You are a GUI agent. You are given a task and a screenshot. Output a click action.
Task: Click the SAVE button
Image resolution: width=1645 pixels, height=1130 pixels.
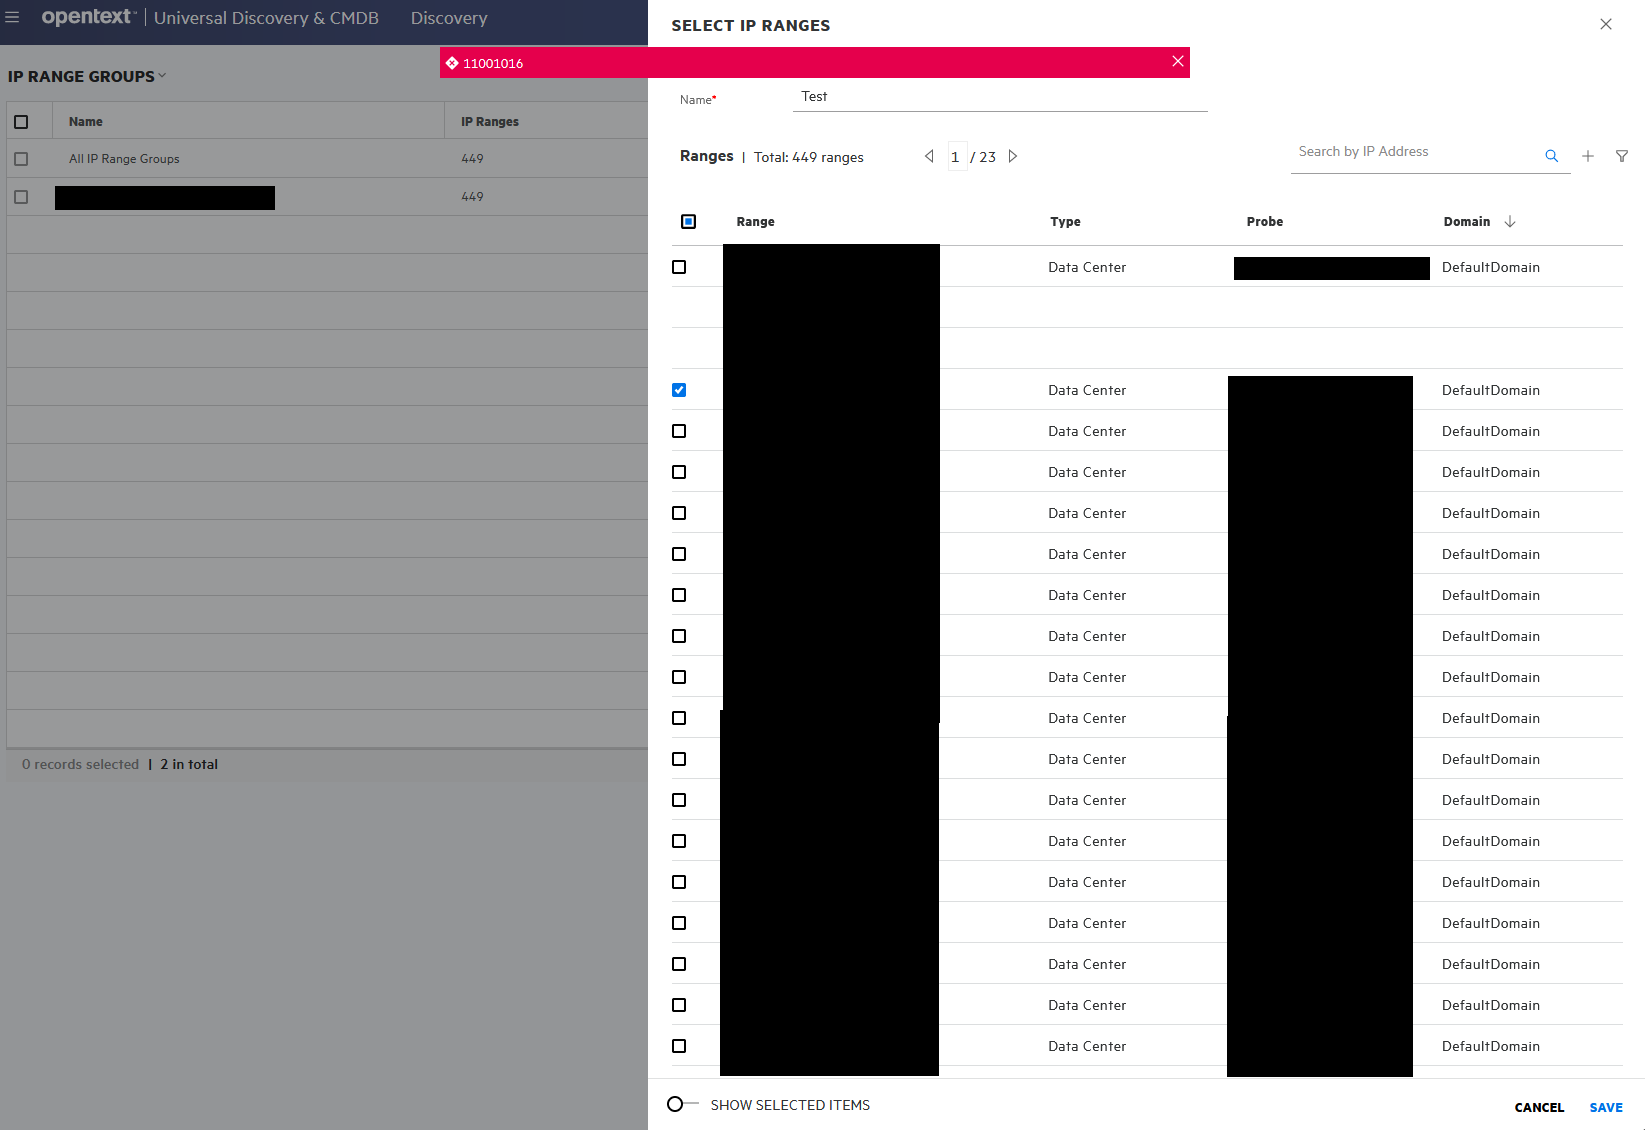(1605, 1107)
